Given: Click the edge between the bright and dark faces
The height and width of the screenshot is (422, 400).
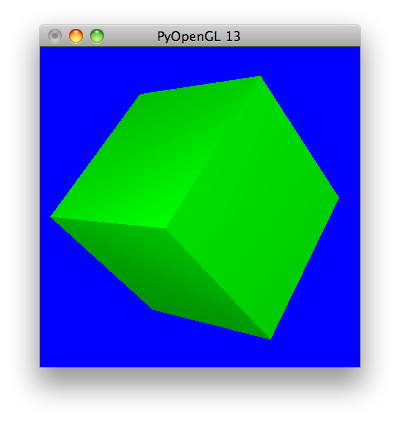Looking at the screenshot, I should tap(108, 222).
